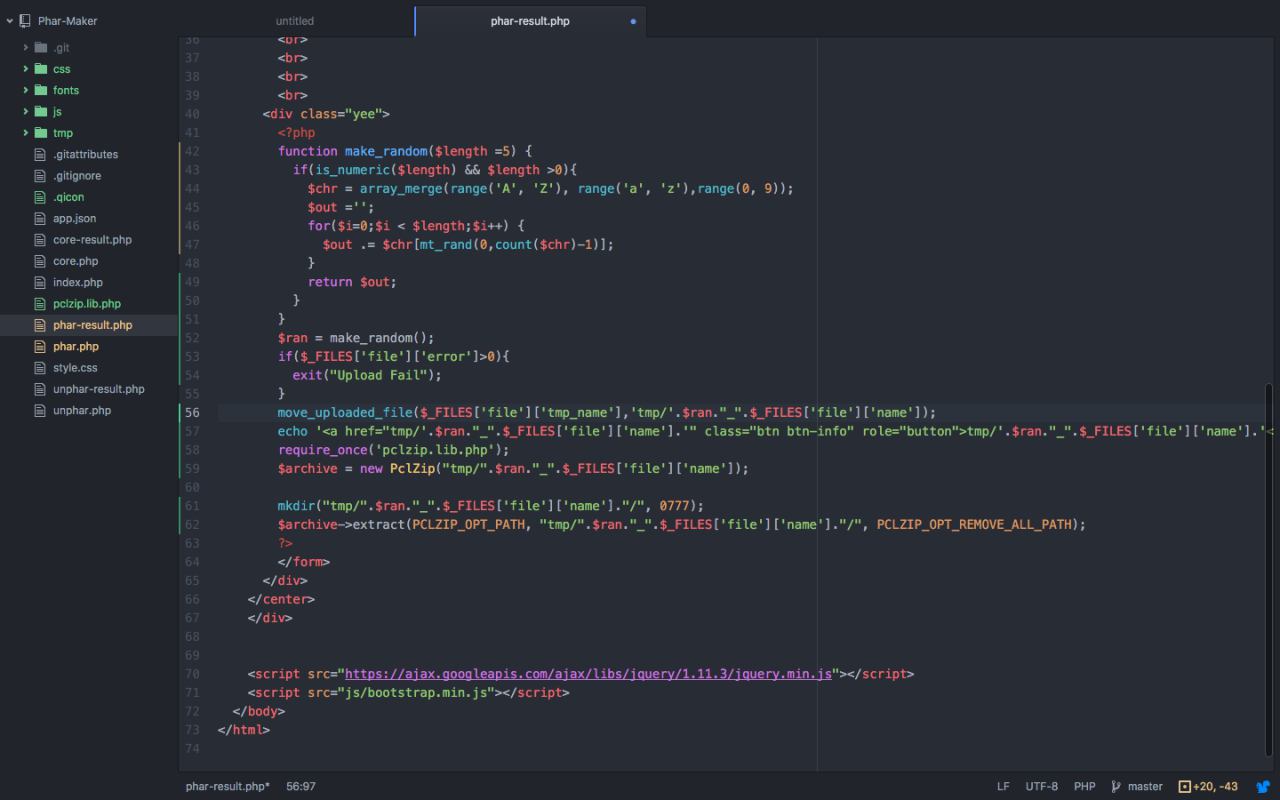Image resolution: width=1280 pixels, height=800 pixels.
Task: Click the +20, -43 diff count
Action: pyautogui.click(x=1216, y=787)
